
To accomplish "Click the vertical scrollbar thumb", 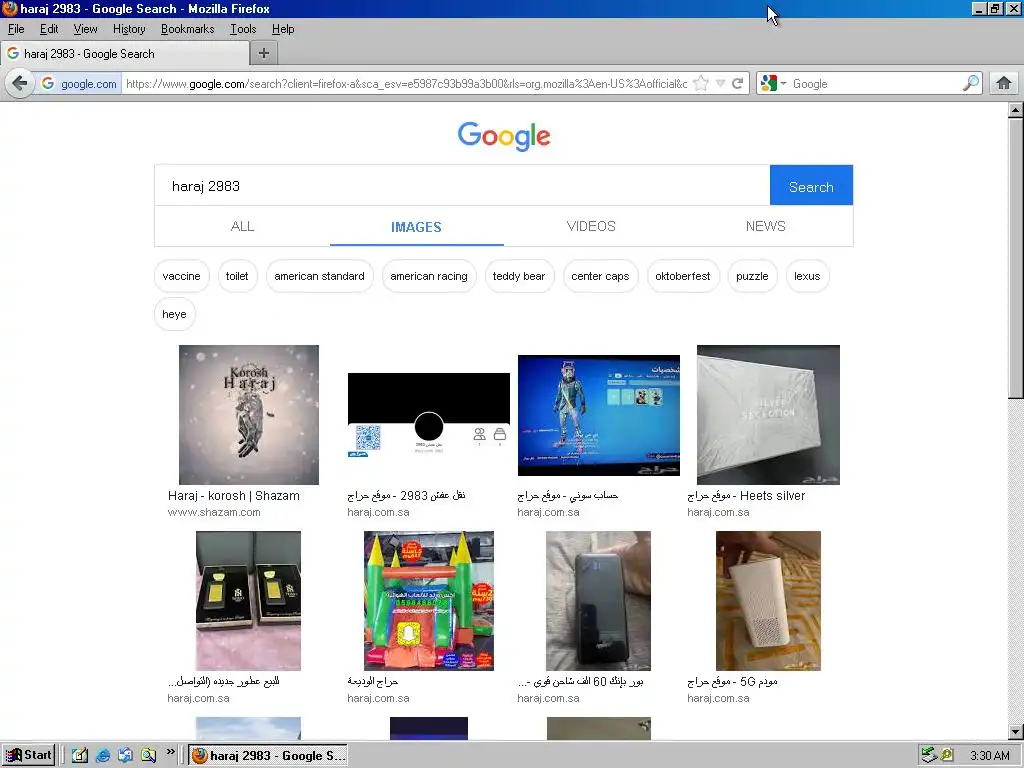I will (1015, 258).
